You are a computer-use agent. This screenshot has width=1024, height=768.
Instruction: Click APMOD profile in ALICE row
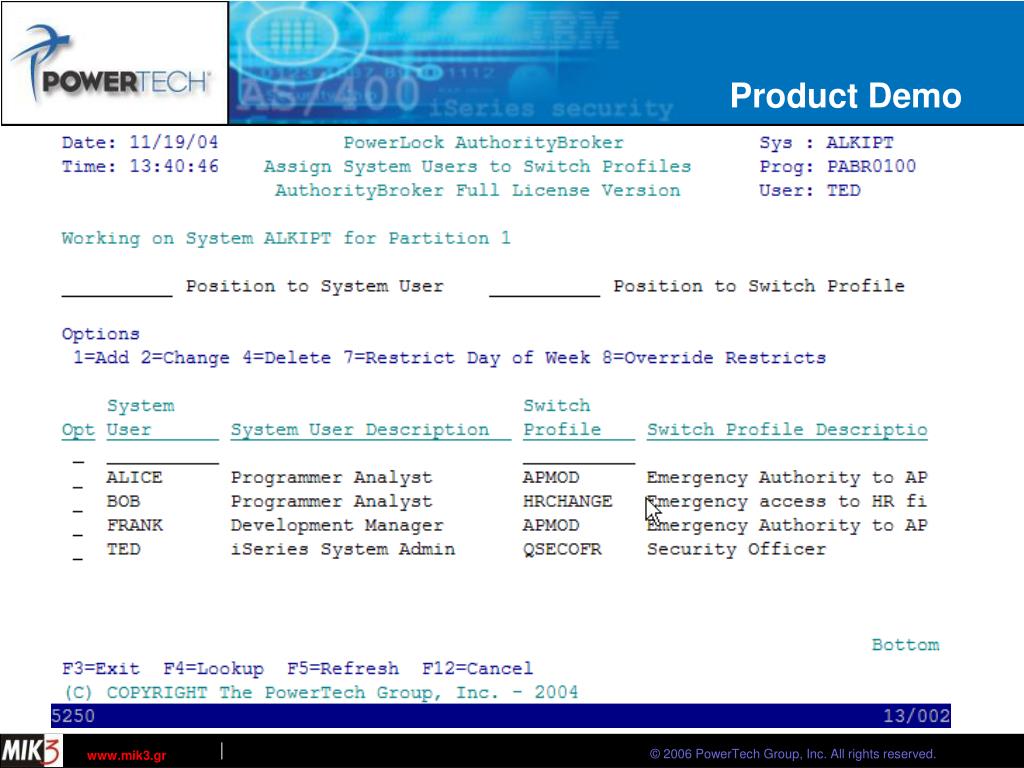point(551,477)
